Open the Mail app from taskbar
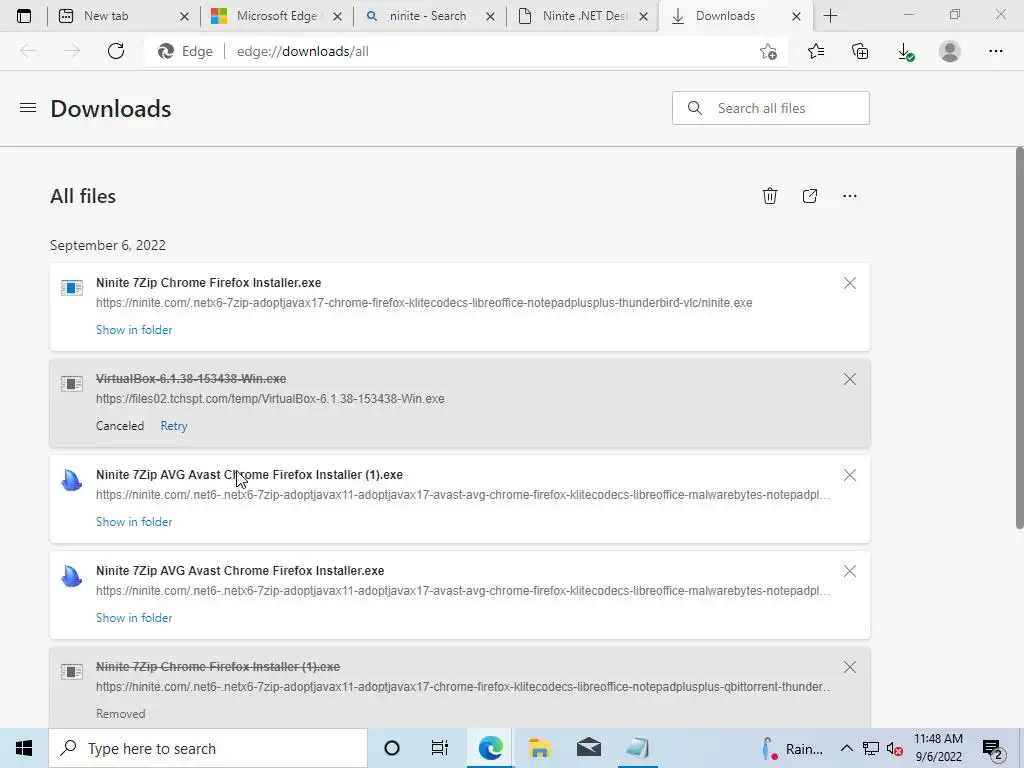 point(588,748)
